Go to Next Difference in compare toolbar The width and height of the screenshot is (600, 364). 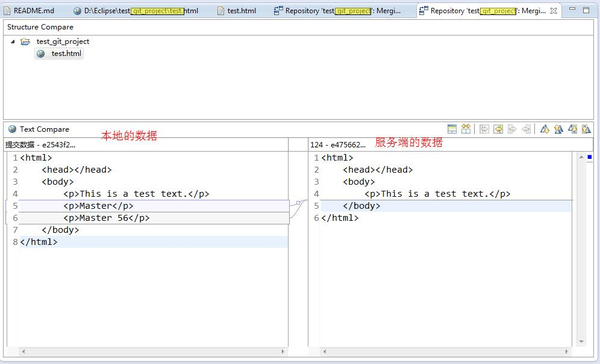pos(545,129)
